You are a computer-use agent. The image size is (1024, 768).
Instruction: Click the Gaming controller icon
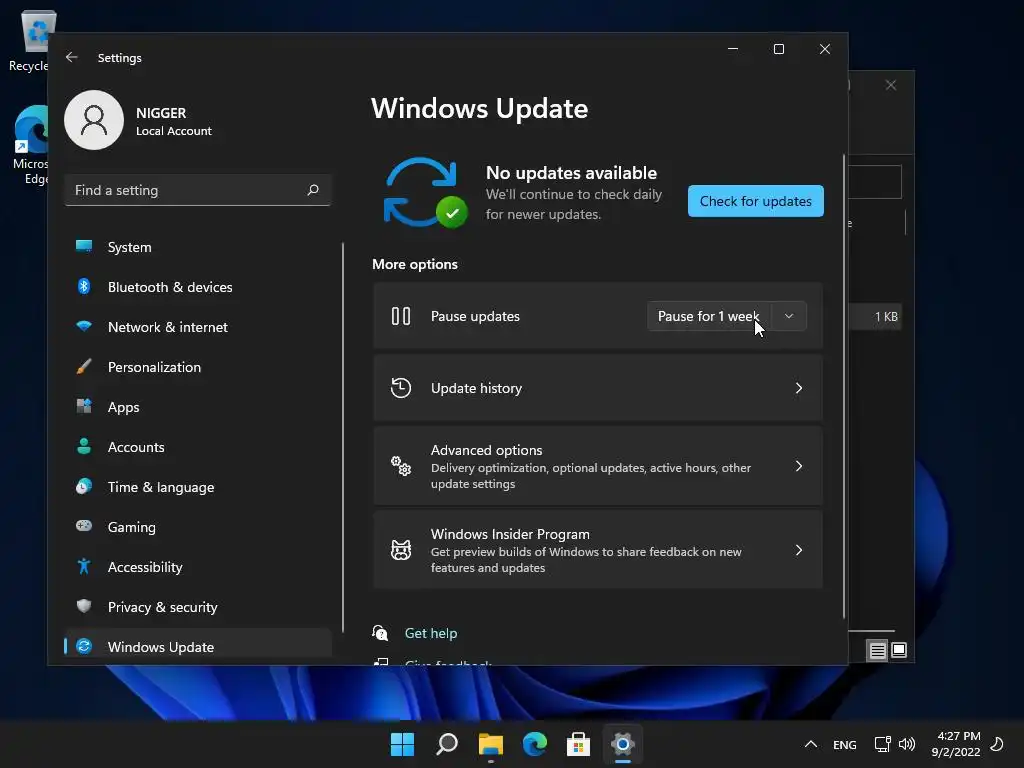coord(84,526)
